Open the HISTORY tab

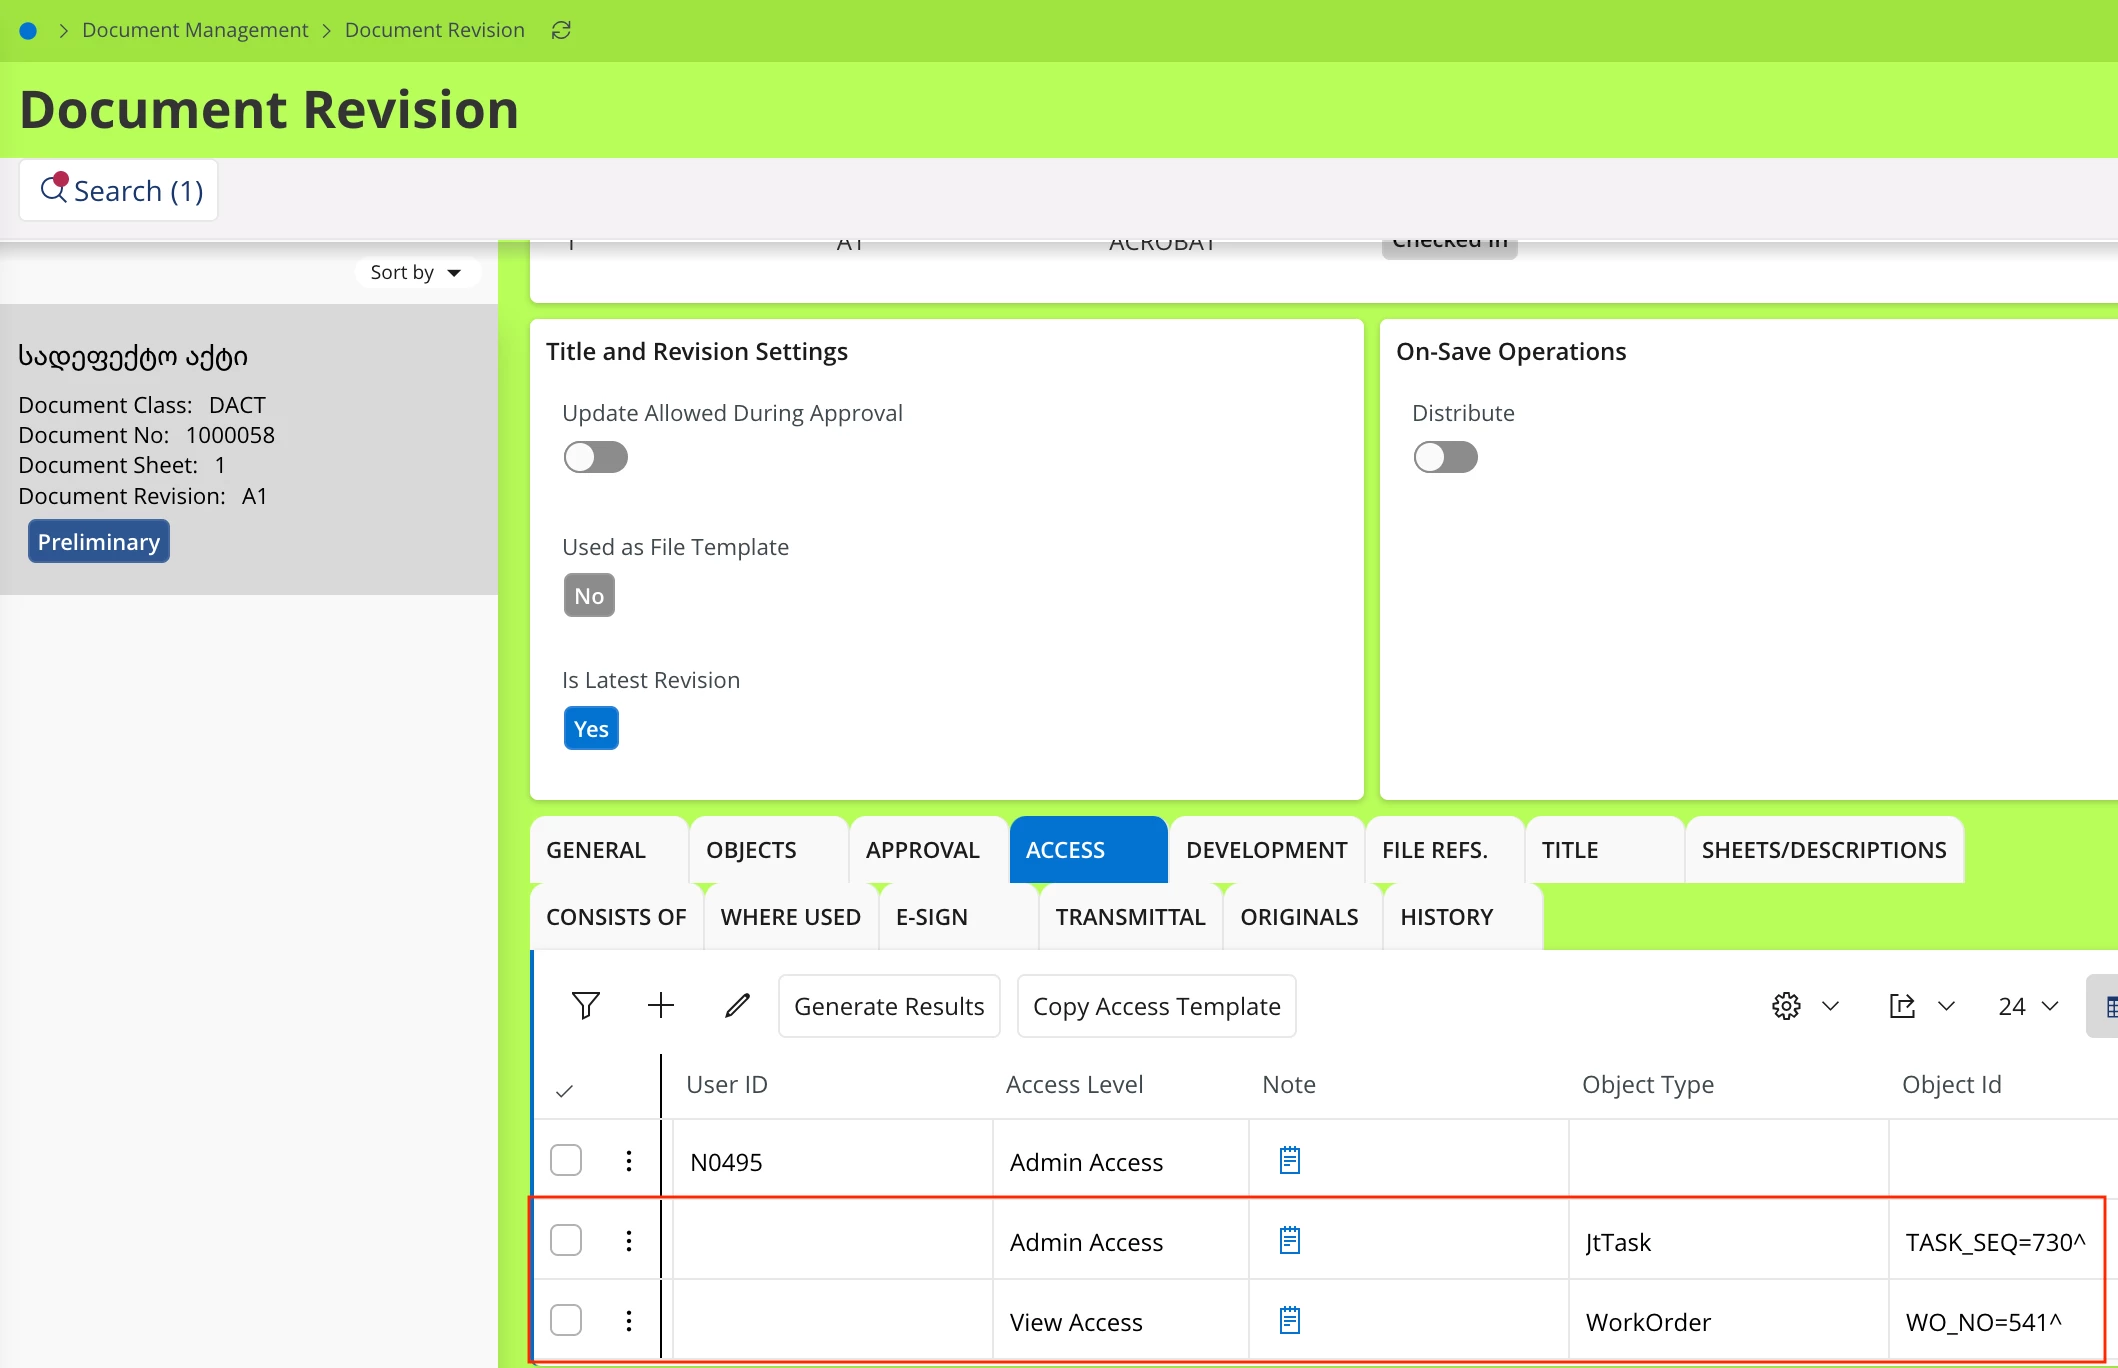pos(1446,916)
